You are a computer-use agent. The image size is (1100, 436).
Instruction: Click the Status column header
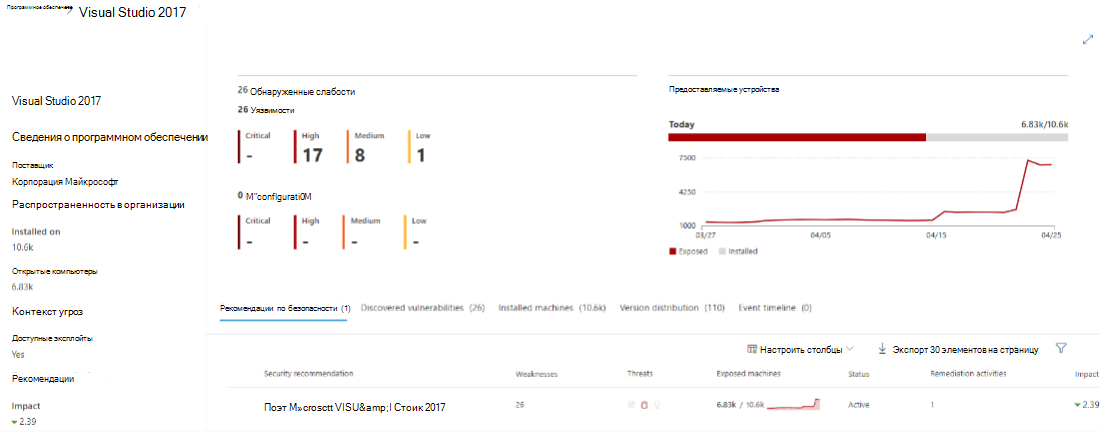859,374
